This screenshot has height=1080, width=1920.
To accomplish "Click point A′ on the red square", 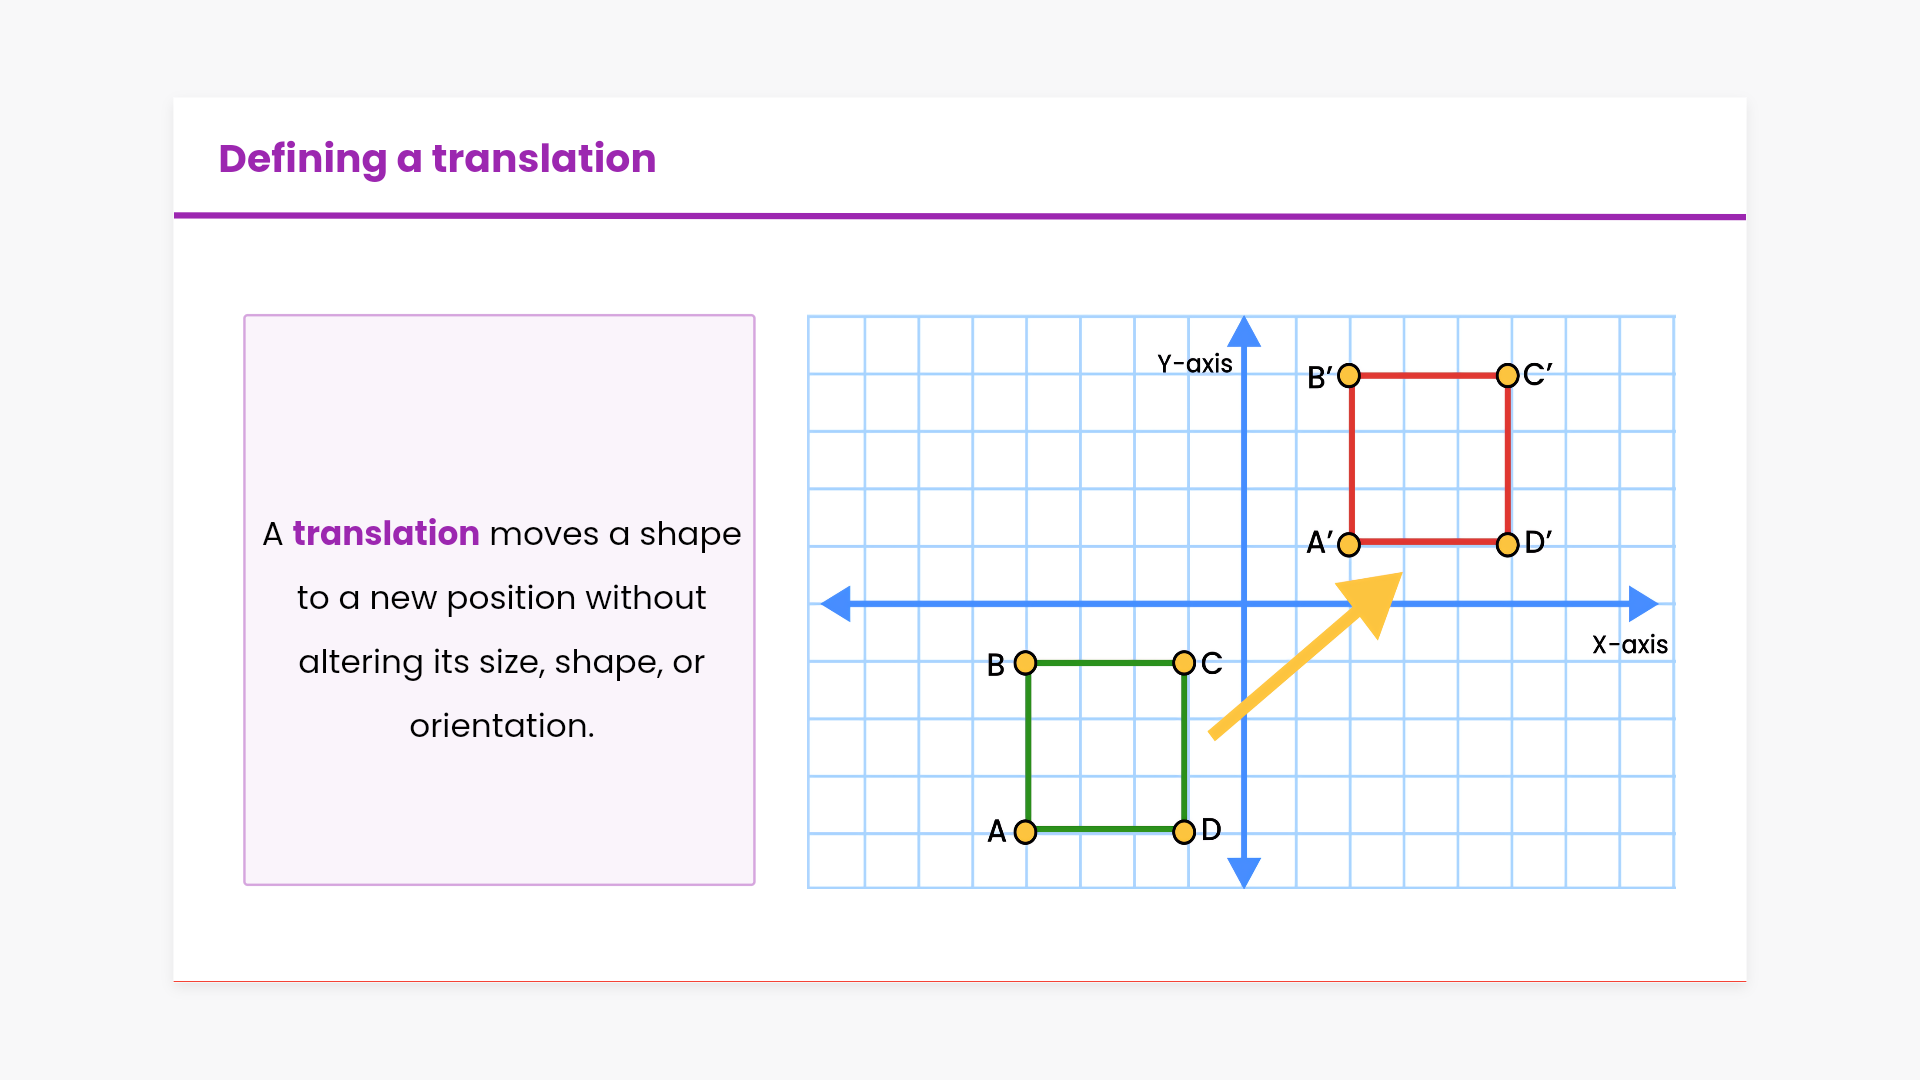I will (1349, 544).
